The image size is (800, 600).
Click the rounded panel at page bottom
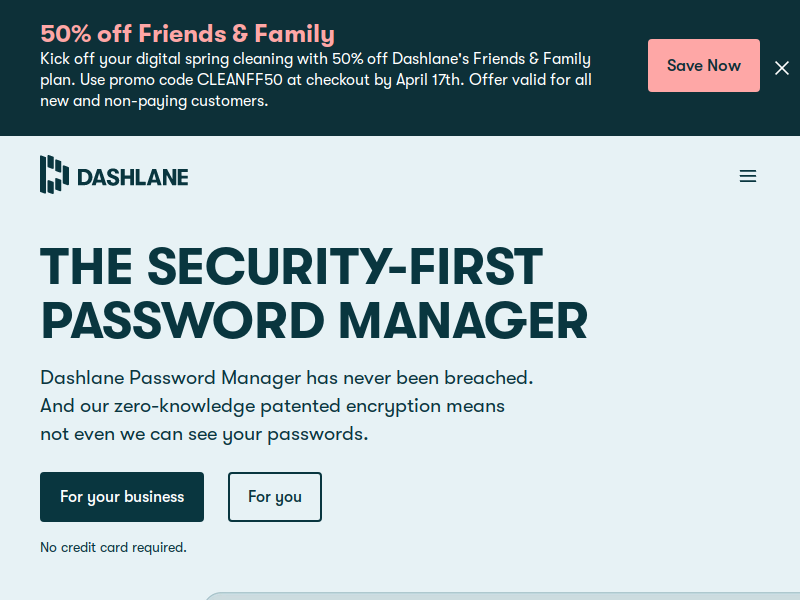502,596
